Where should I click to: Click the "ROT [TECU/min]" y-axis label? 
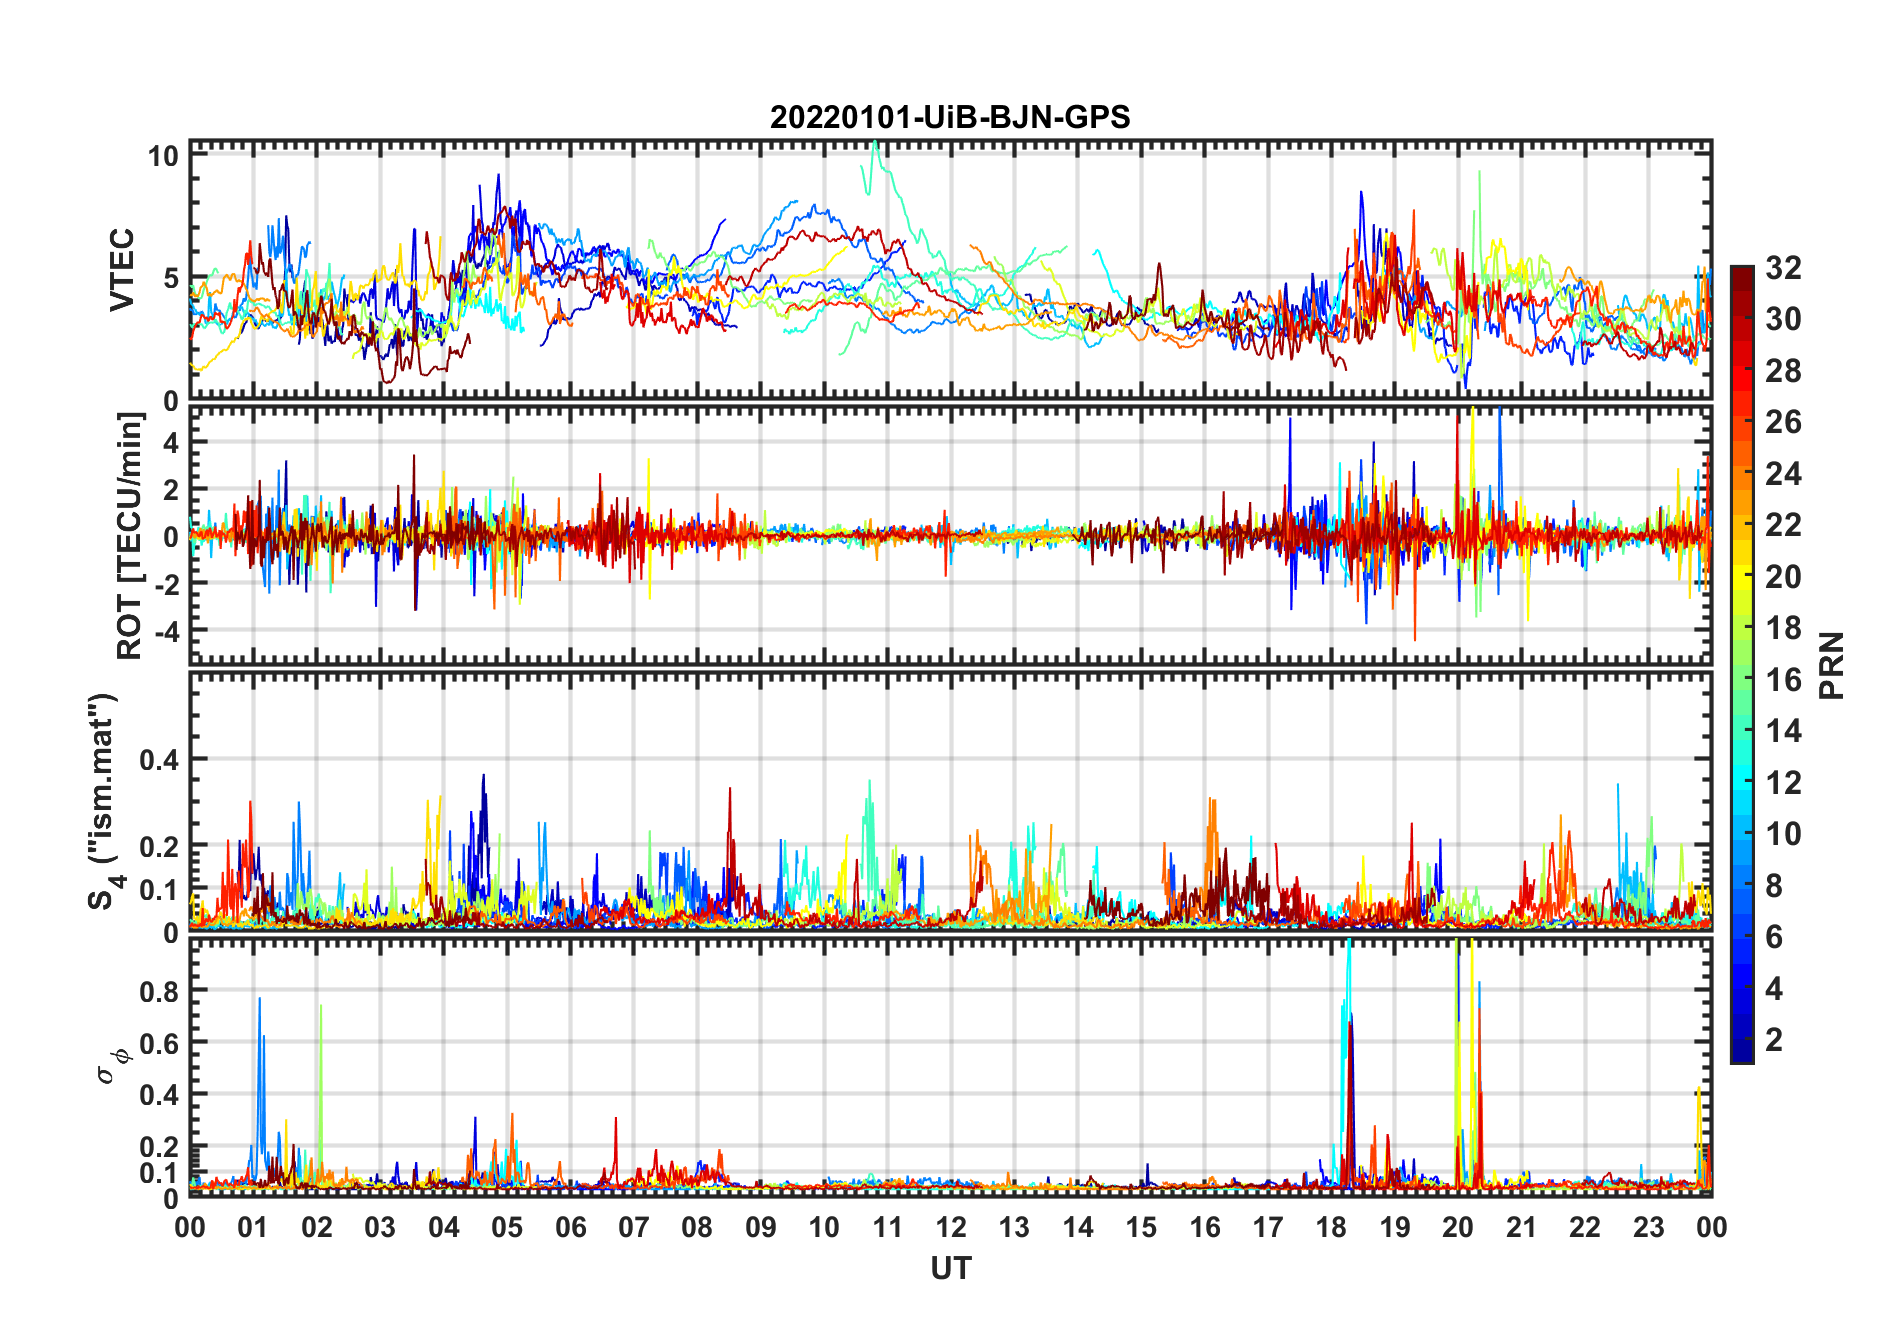[130, 536]
